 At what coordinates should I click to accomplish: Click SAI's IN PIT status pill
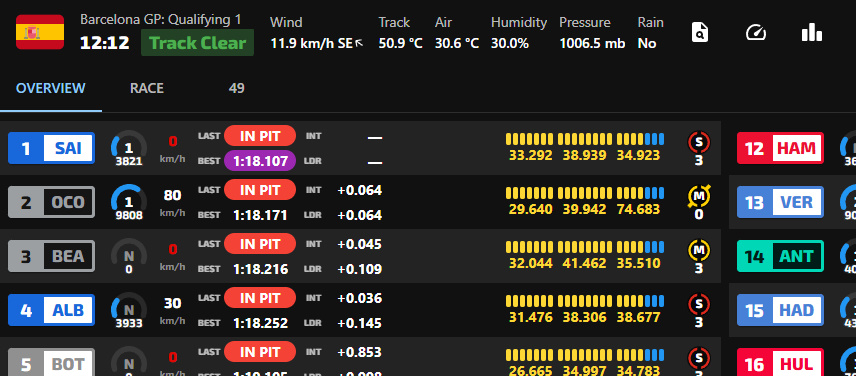260,135
